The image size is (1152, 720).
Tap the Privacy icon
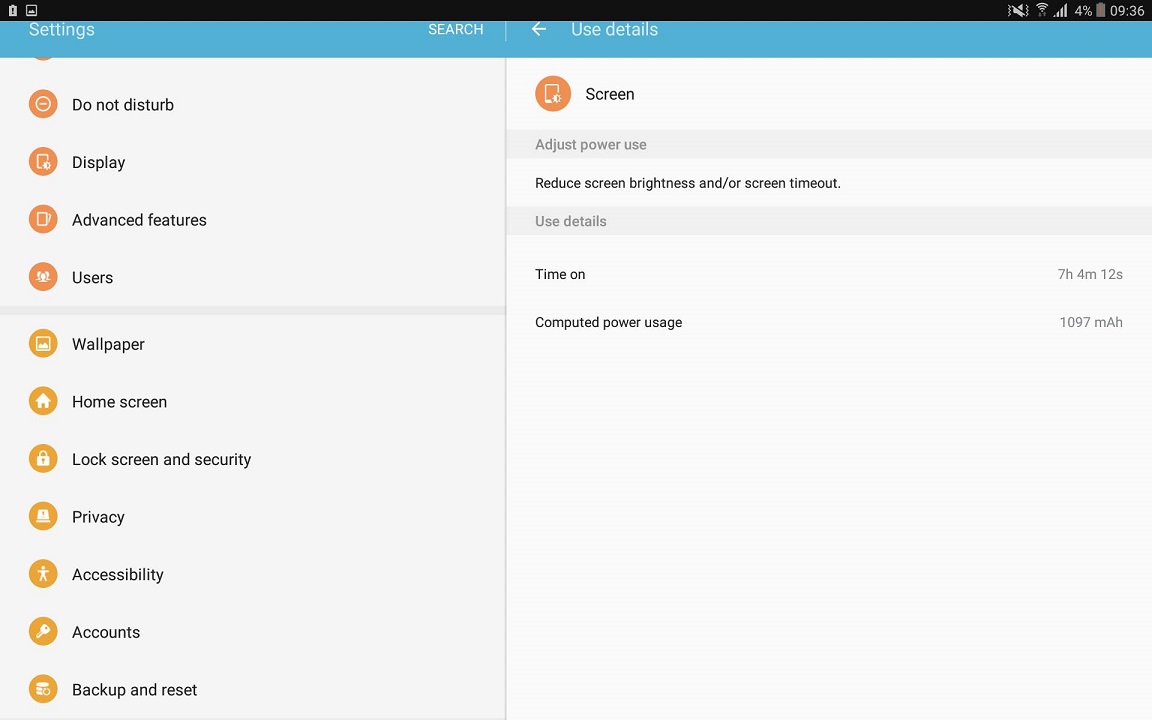tap(43, 516)
